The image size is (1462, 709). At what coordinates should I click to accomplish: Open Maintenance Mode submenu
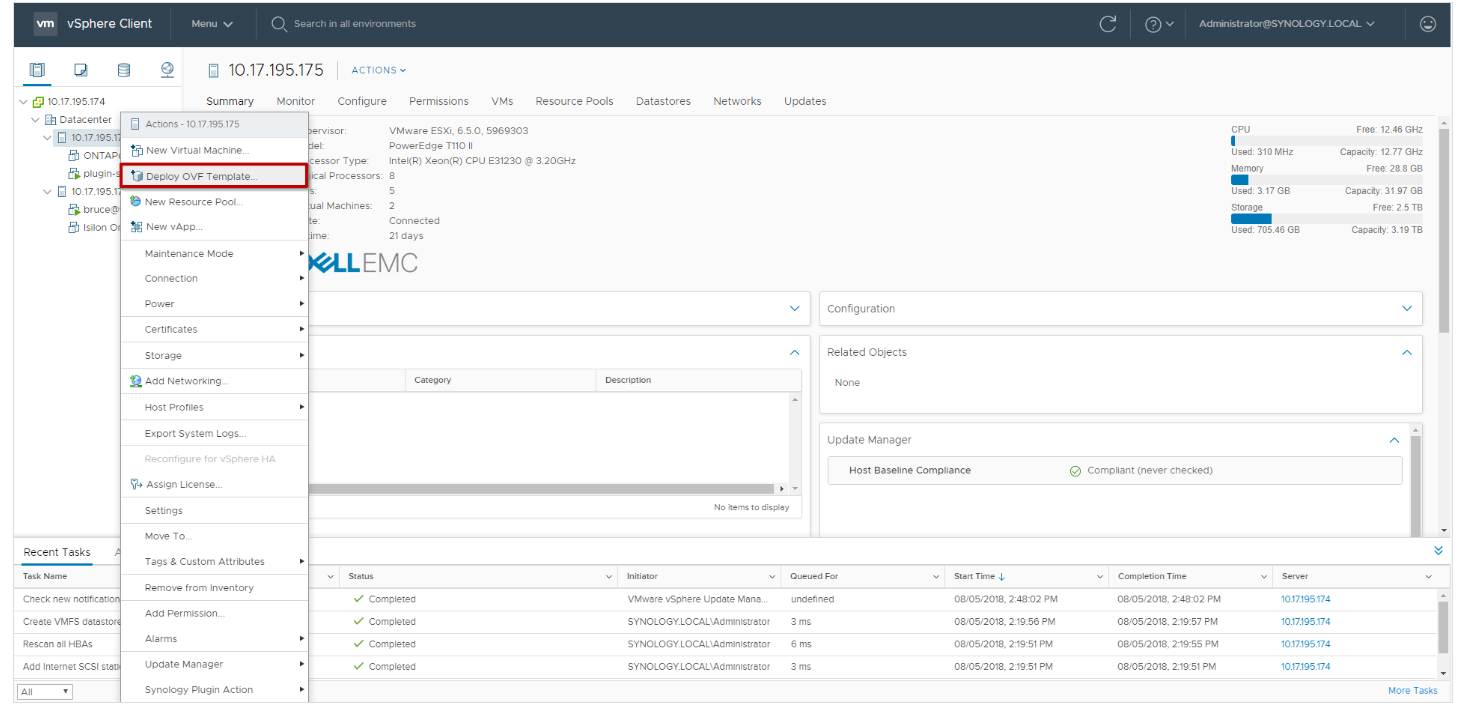point(214,254)
